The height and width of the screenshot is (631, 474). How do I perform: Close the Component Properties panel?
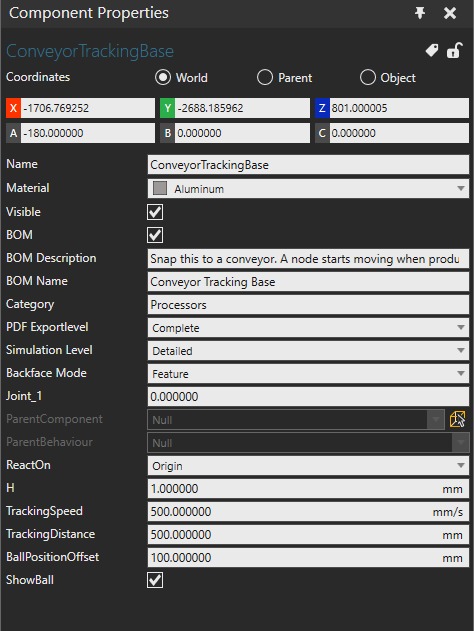tap(450, 13)
